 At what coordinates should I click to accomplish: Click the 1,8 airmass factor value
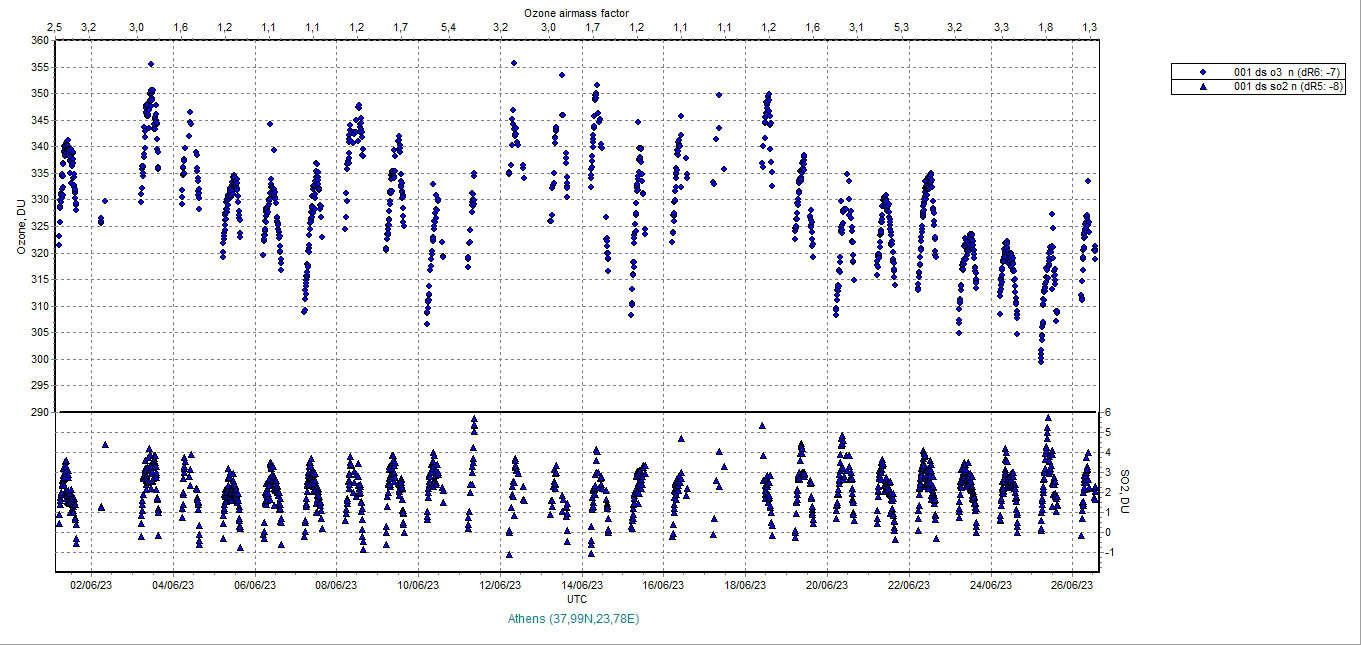[x=1046, y=26]
